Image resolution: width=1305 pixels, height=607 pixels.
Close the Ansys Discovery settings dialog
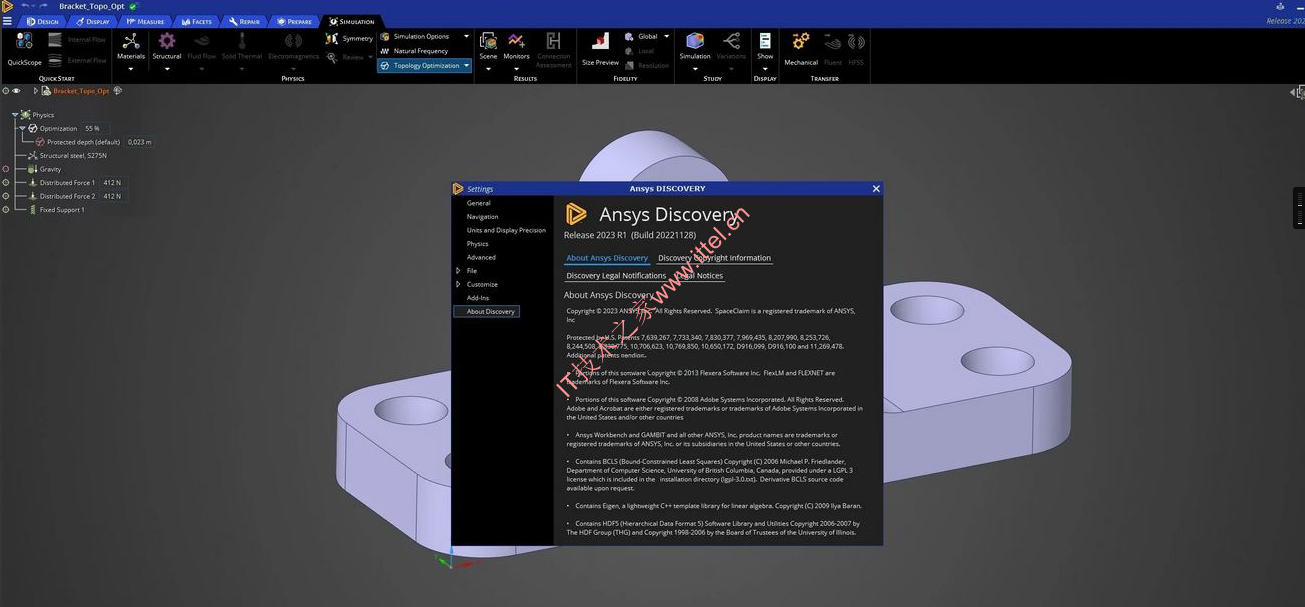(876, 188)
